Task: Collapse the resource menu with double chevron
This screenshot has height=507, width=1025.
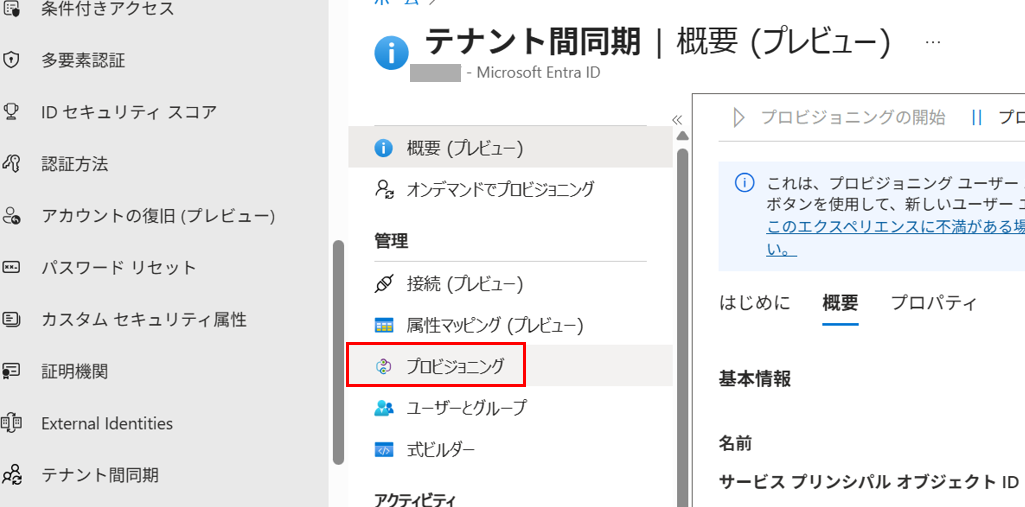Action: coord(677,120)
